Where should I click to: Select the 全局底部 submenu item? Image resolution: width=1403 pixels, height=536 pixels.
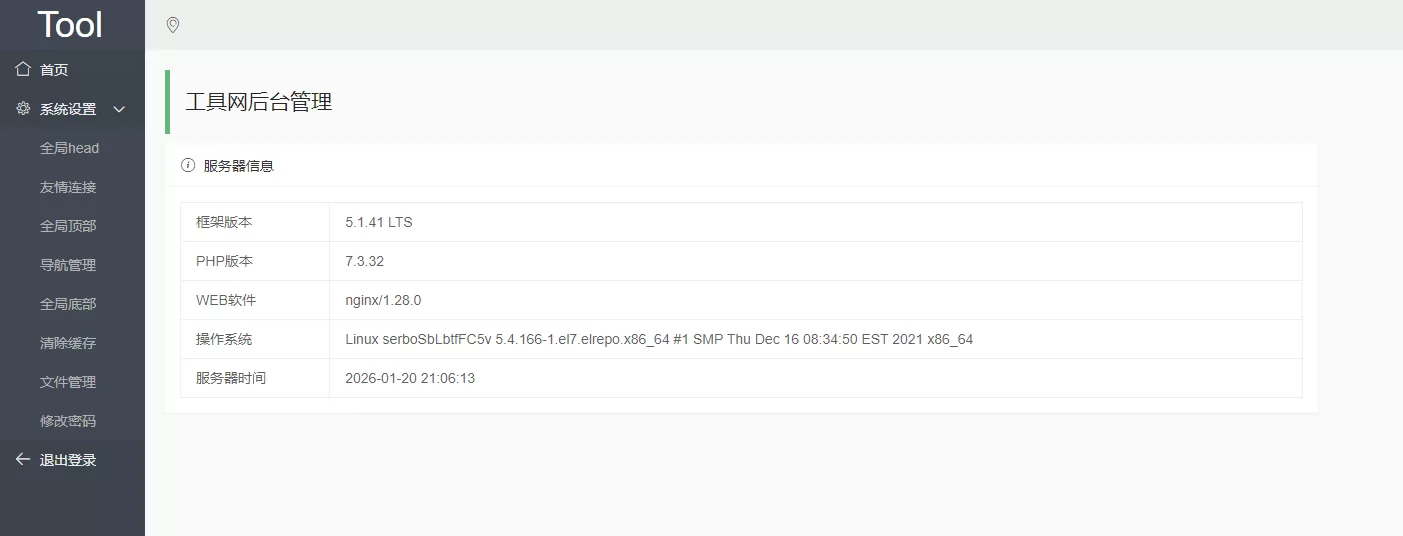(x=68, y=304)
